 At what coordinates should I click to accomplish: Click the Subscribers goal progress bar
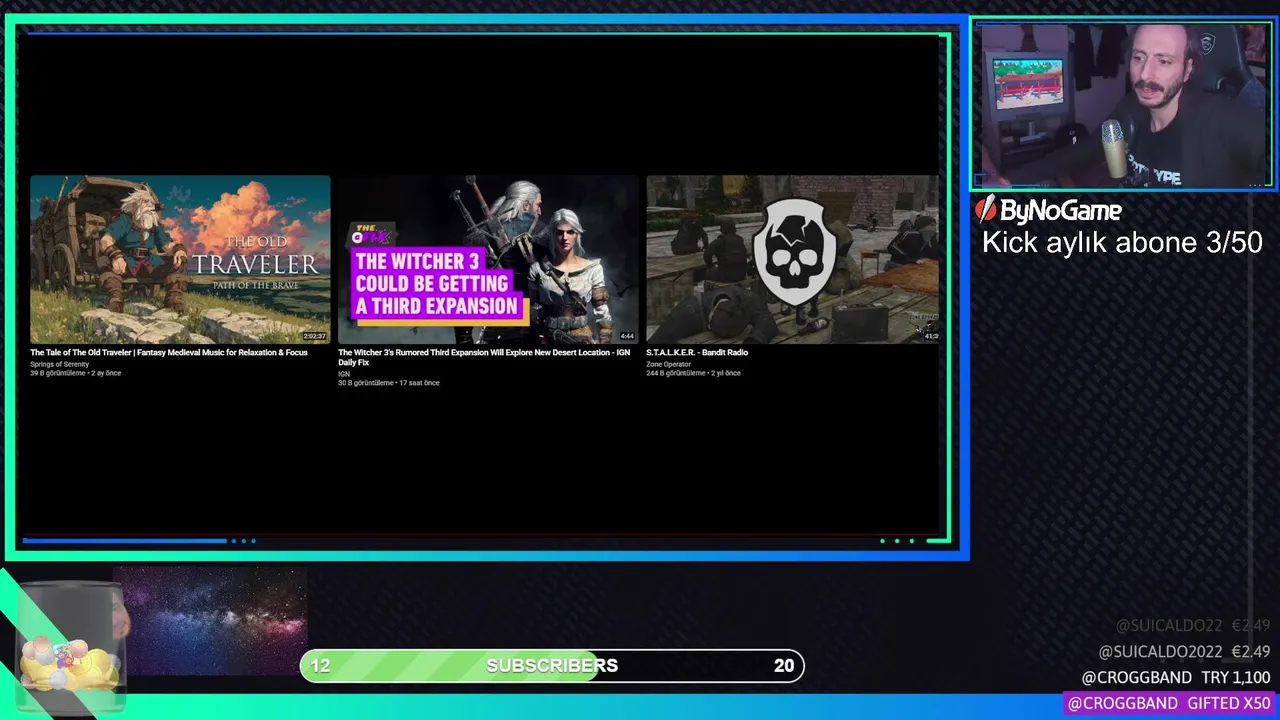[552, 666]
